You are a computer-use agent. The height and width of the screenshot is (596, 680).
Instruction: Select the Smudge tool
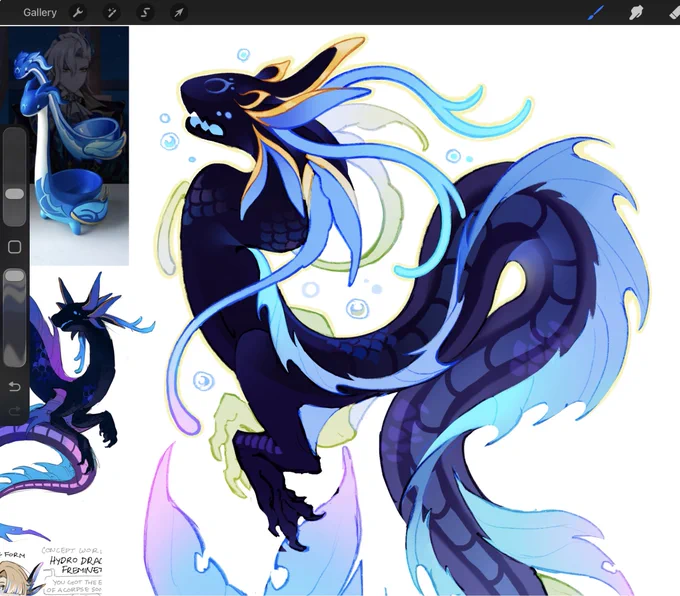point(636,13)
